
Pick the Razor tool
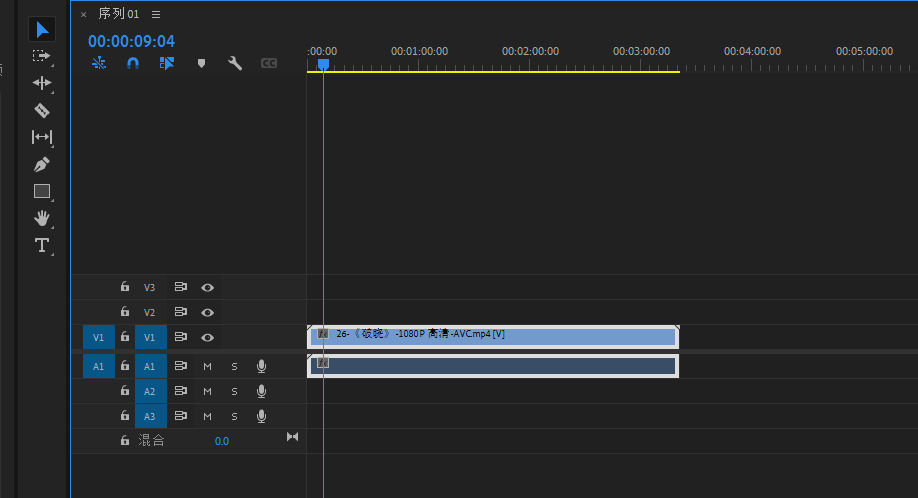point(42,110)
